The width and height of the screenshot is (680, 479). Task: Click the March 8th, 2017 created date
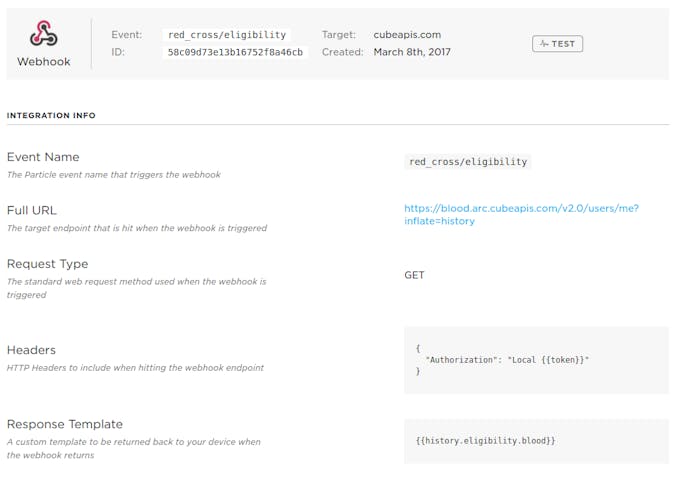pos(412,52)
